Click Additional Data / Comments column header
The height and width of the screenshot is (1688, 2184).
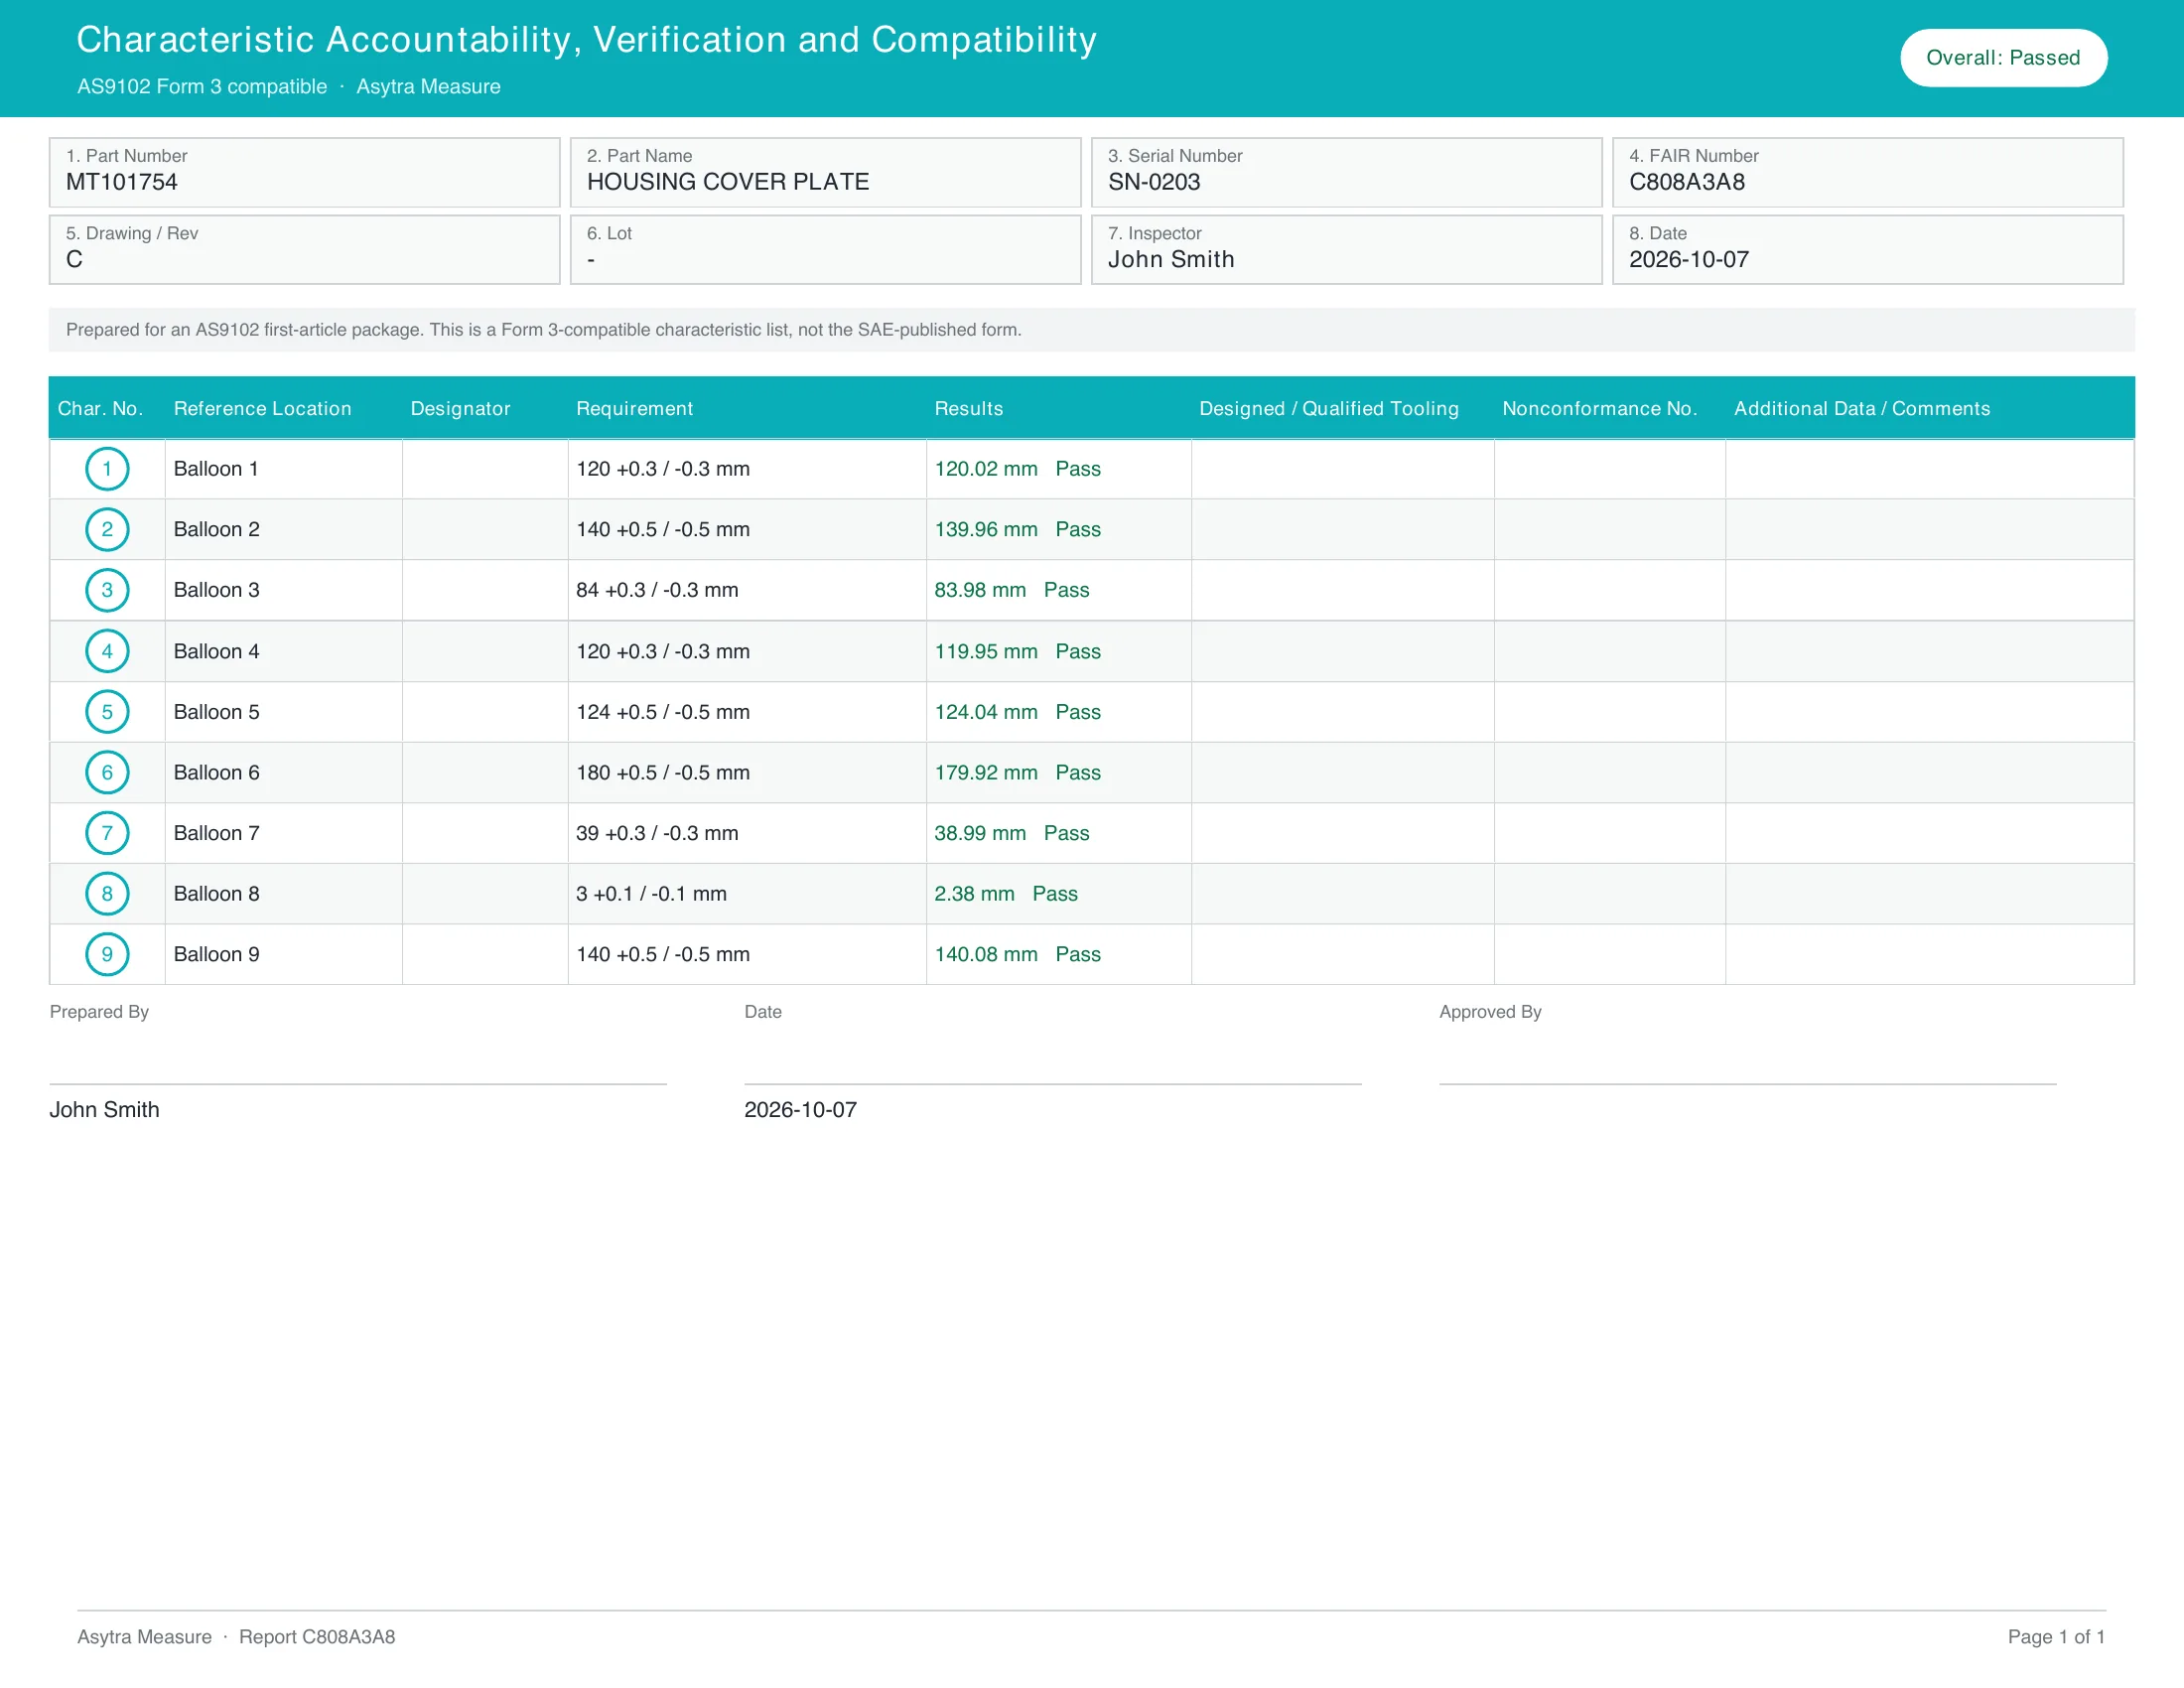1861,408
